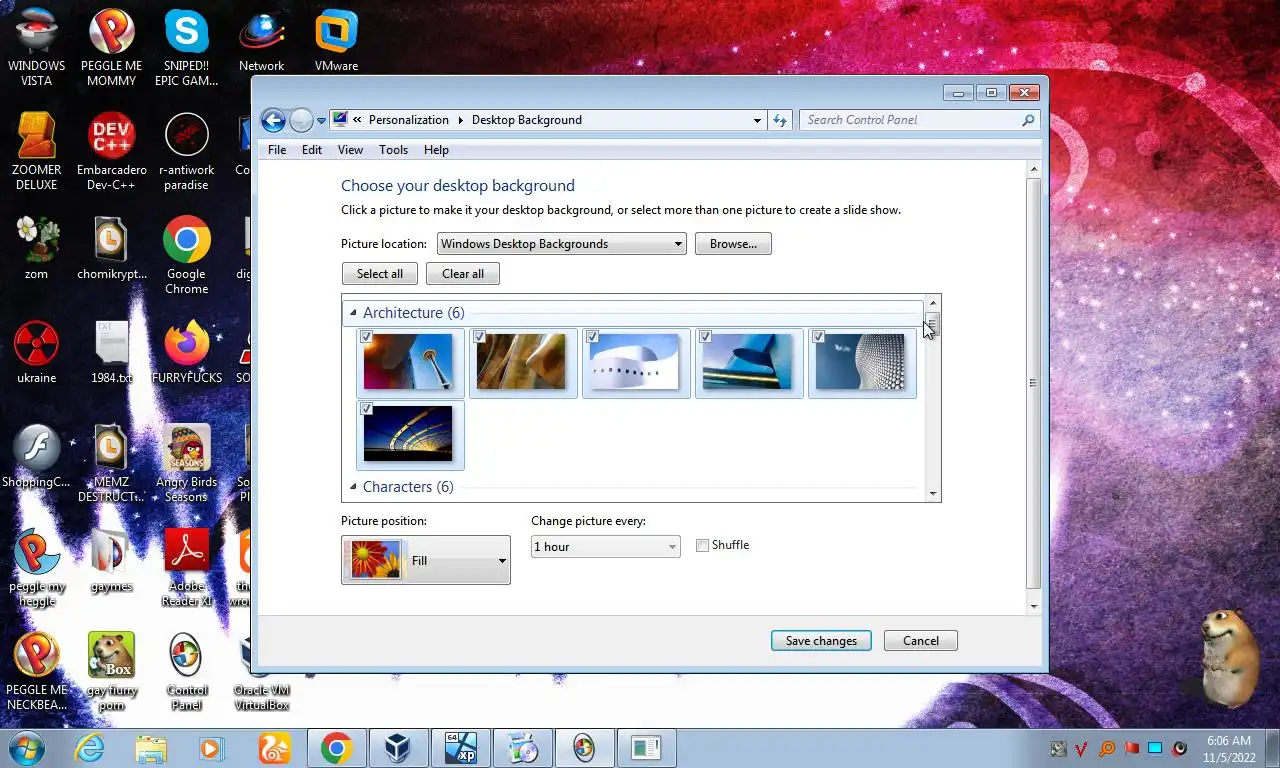
Task: Select the ukraine radiation-symbol desktop icon
Action: point(36,351)
